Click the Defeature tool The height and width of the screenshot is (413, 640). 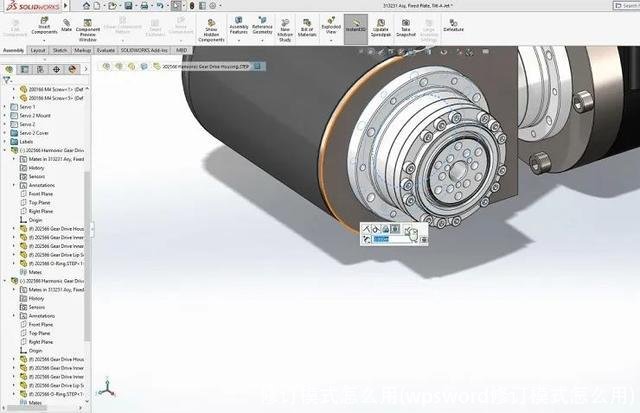453,26
